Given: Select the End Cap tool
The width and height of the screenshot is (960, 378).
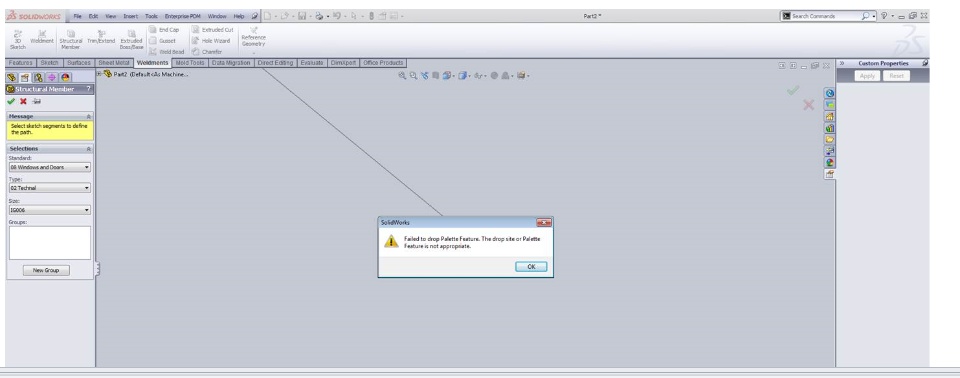Looking at the screenshot, I should [x=165, y=29].
